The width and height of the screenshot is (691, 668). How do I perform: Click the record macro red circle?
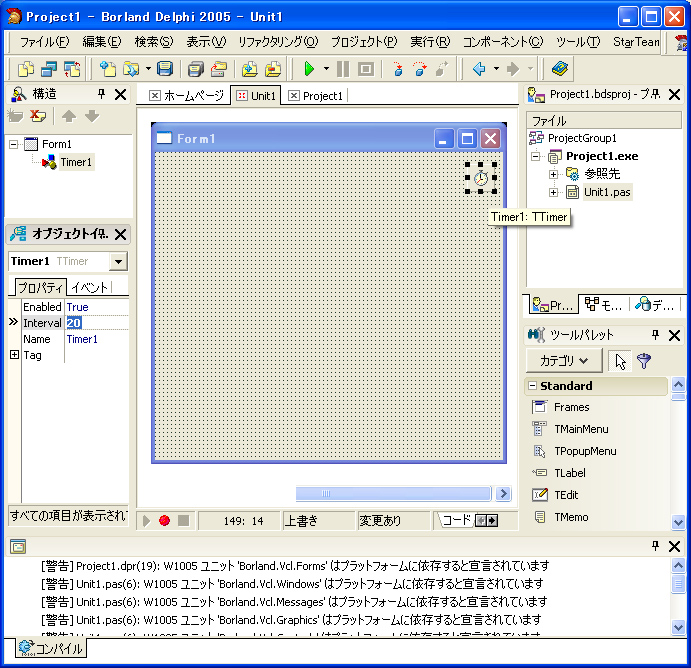pos(164,520)
